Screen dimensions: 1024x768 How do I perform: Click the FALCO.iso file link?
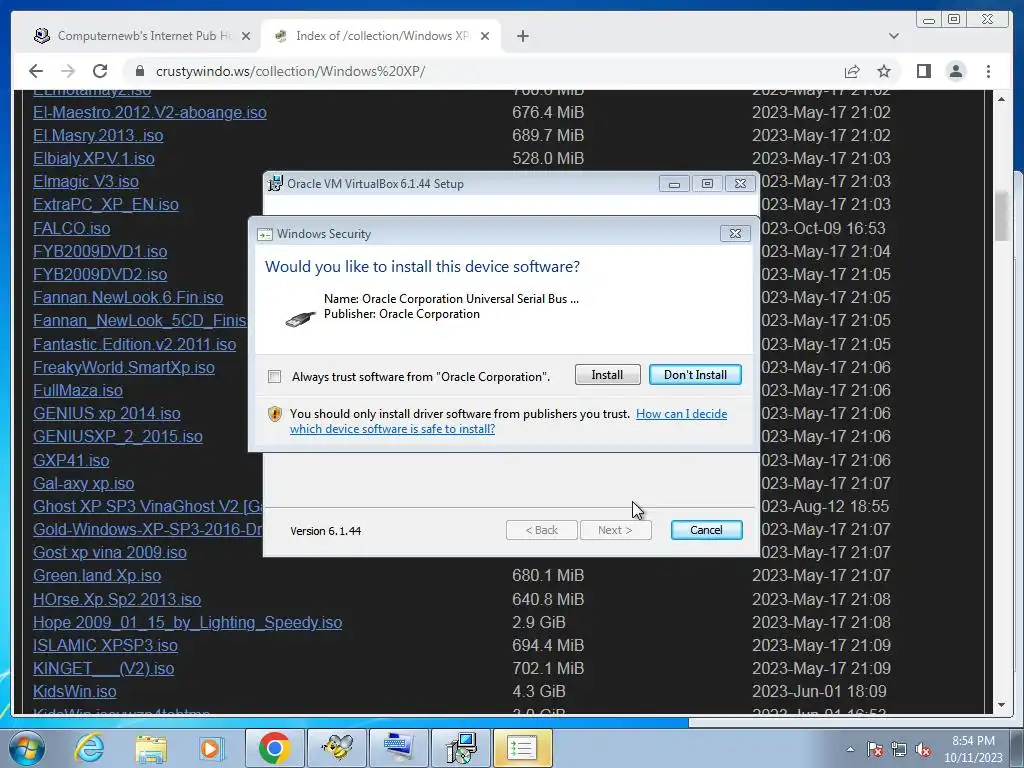(x=72, y=229)
